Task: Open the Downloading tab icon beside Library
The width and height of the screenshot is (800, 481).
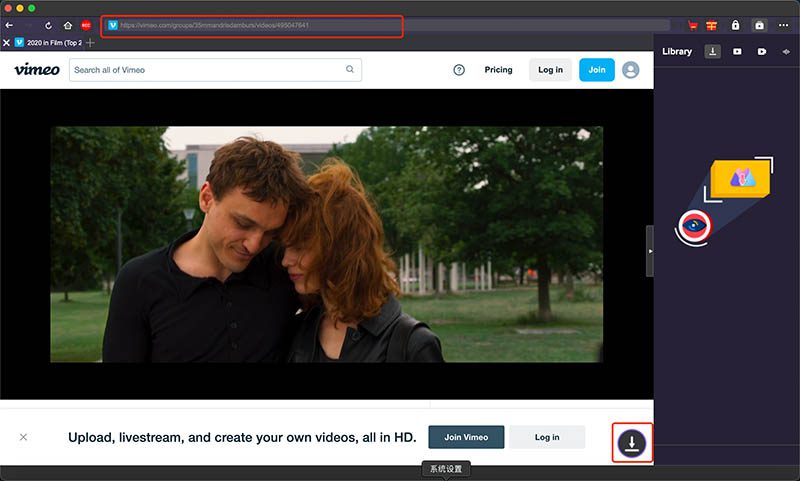Action: click(713, 52)
